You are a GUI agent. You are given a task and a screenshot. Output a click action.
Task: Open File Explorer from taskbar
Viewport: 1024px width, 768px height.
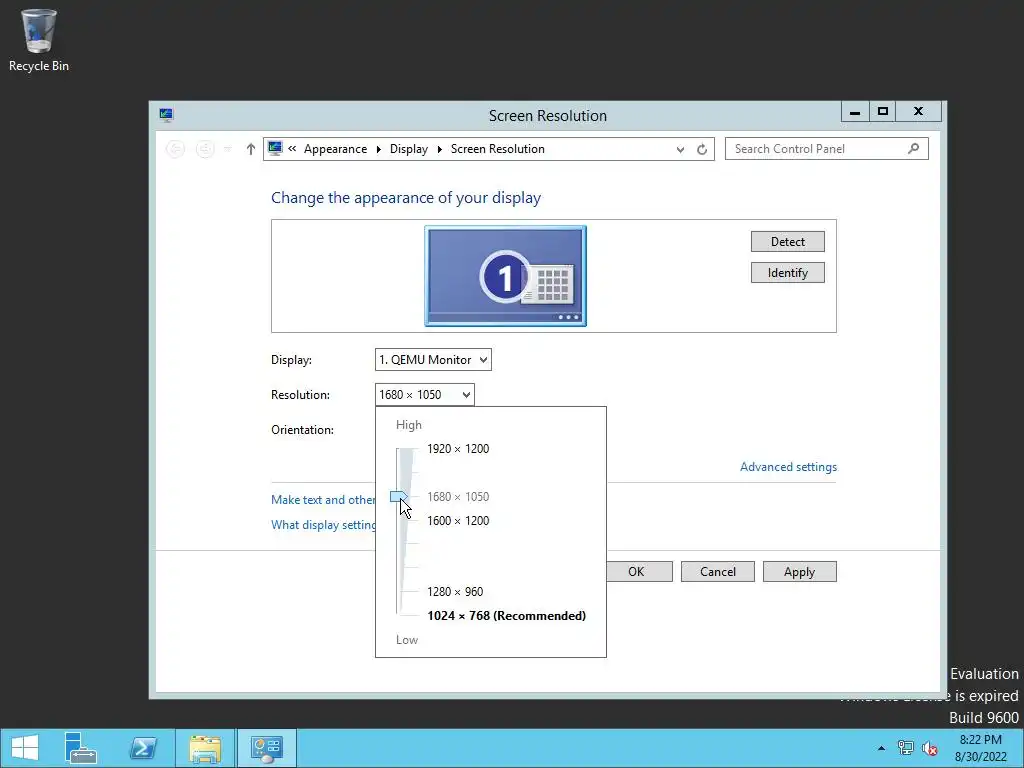point(205,748)
